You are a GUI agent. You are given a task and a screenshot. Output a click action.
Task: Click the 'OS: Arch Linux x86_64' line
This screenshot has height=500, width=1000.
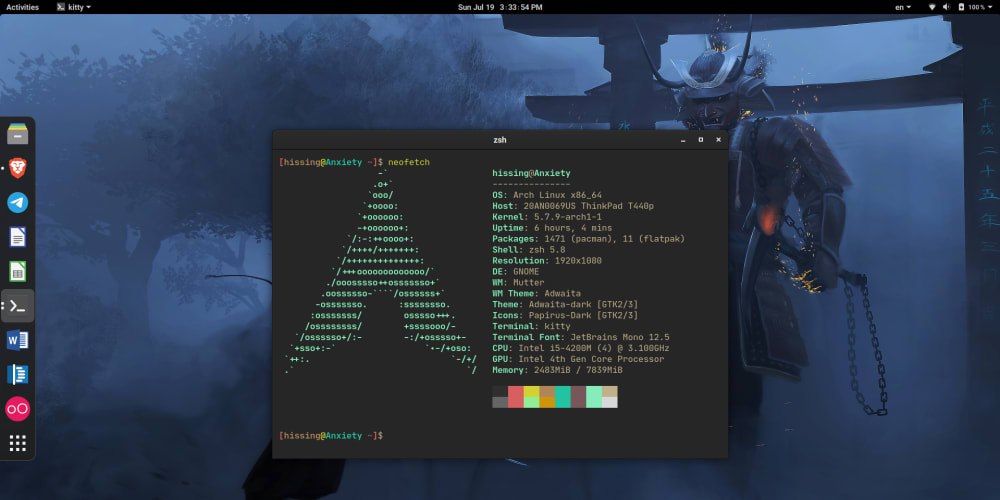pos(547,195)
